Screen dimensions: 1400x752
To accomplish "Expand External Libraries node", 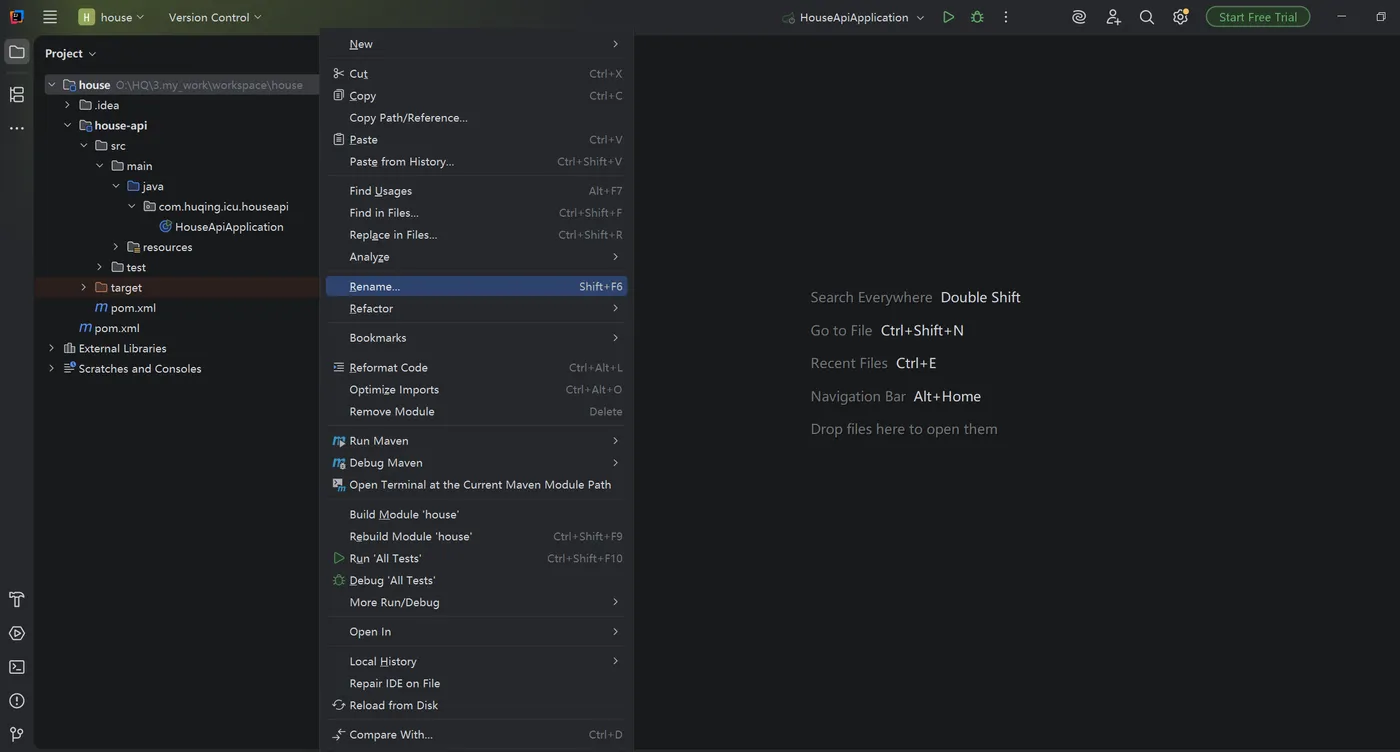I will click(x=52, y=348).
